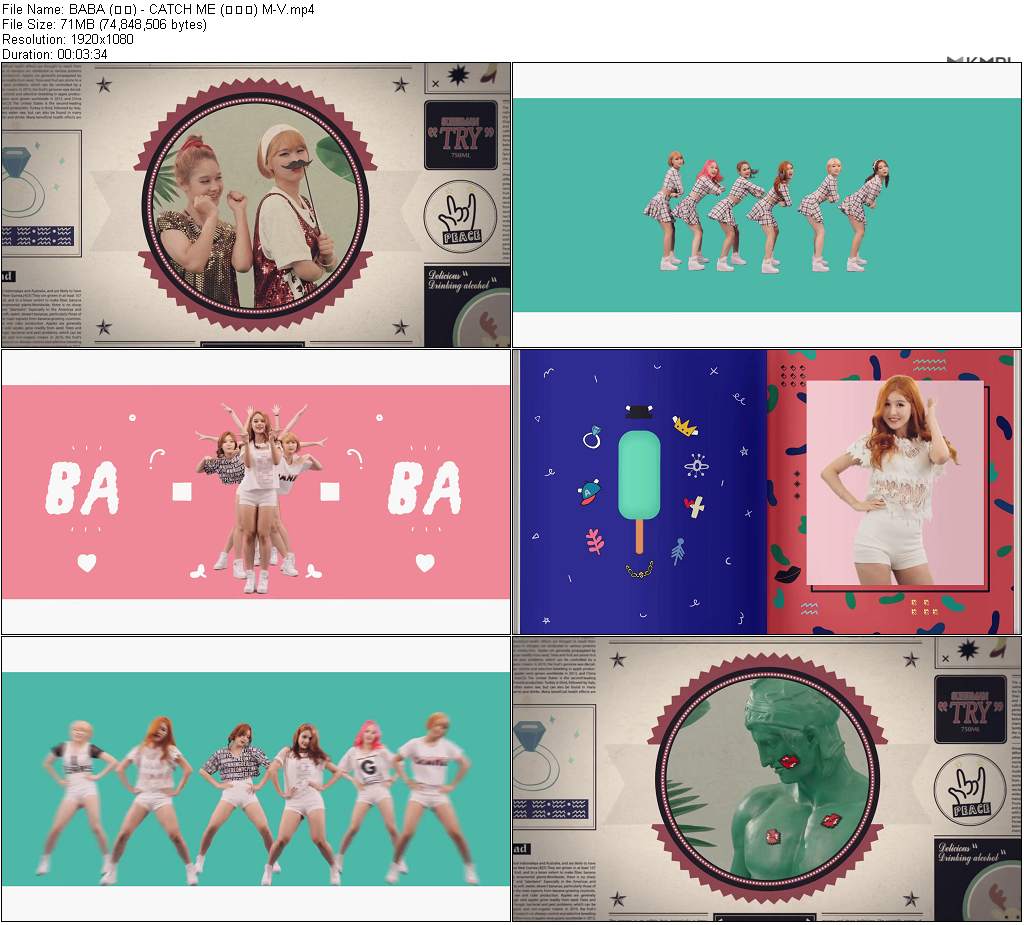Image resolution: width=1024 pixels, height=925 pixels.
Task: Open the blurry six-dancer teal thumbnail
Action: click(256, 778)
